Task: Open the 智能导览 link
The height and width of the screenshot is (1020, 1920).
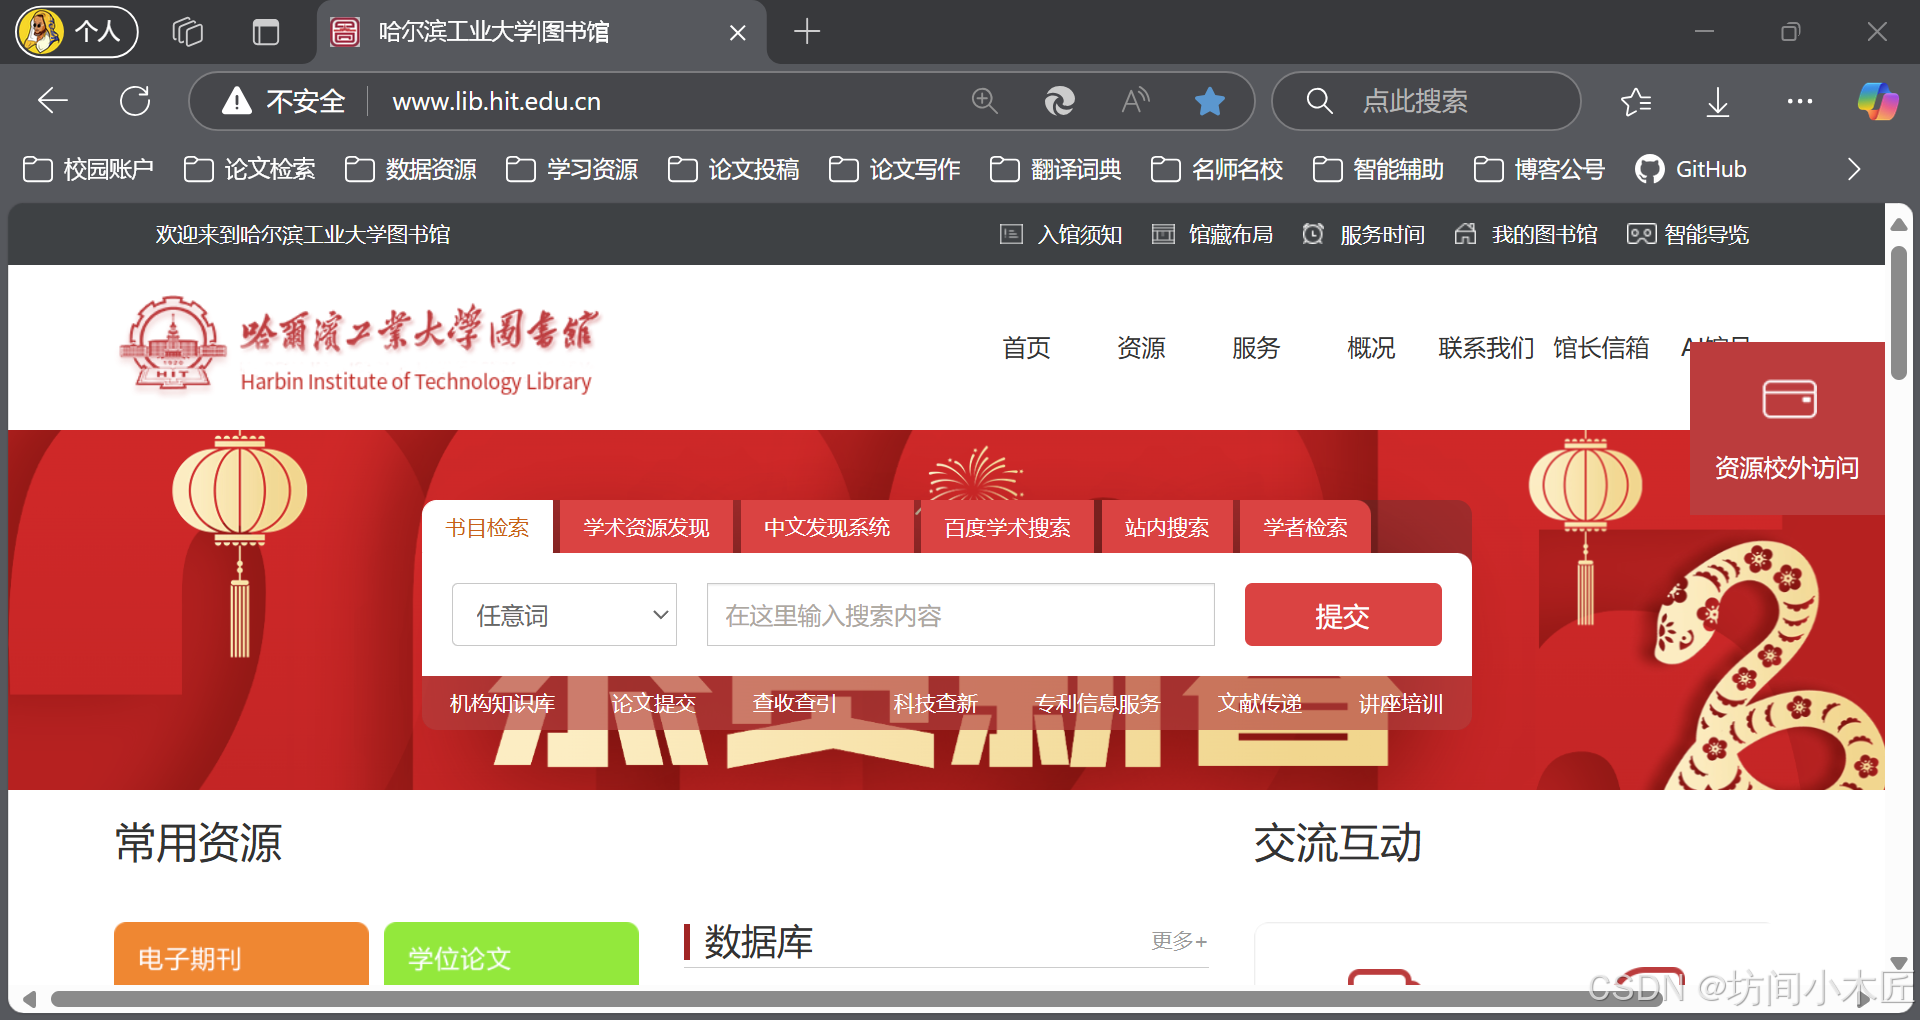Action: (1687, 234)
